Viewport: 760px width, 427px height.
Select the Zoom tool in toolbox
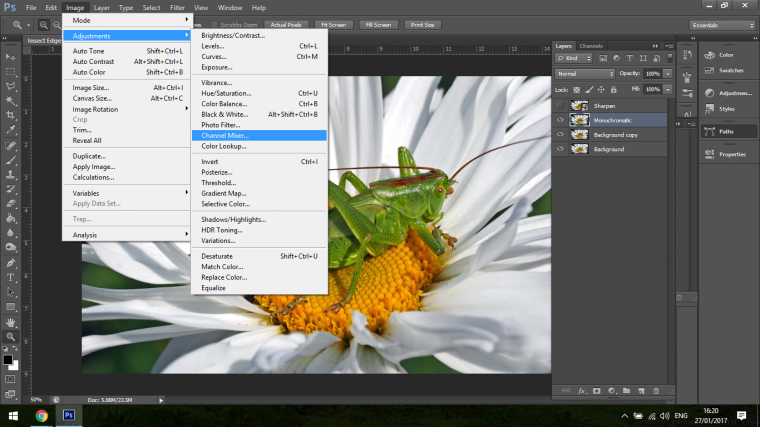10,336
